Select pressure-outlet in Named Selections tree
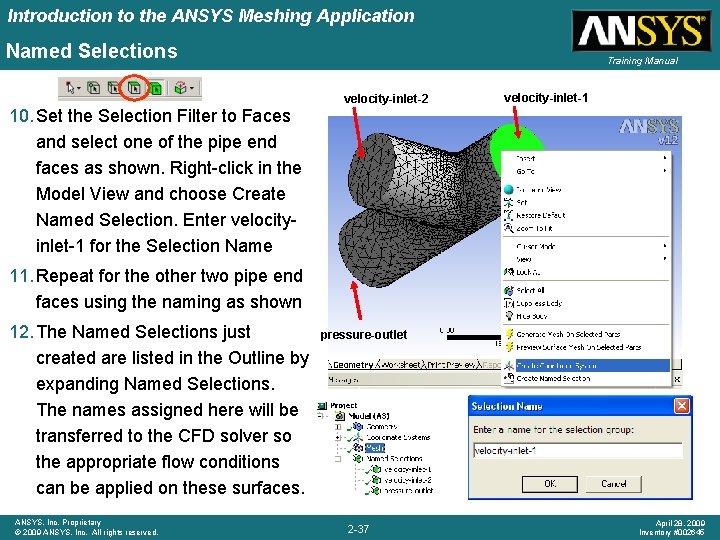The height and width of the screenshot is (540, 720). pyautogui.click(x=407, y=490)
